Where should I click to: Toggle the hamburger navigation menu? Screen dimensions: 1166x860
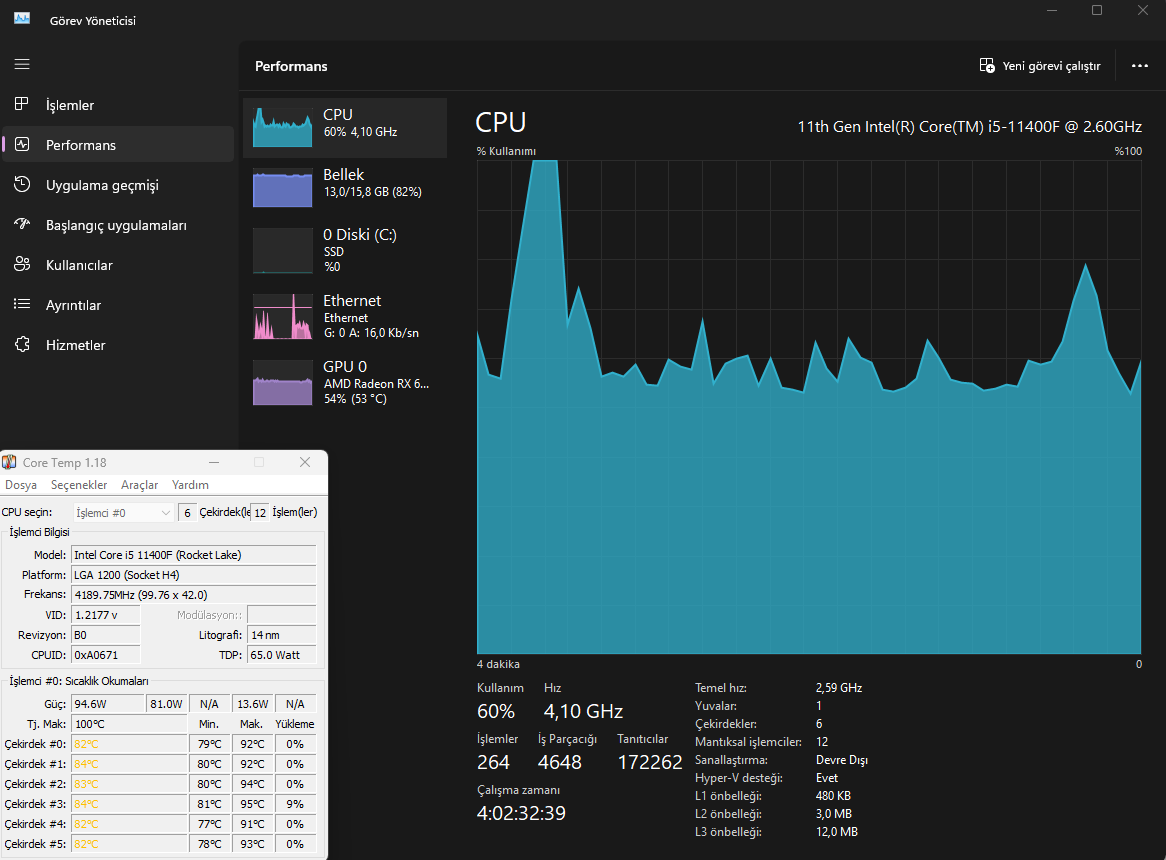coord(22,65)
